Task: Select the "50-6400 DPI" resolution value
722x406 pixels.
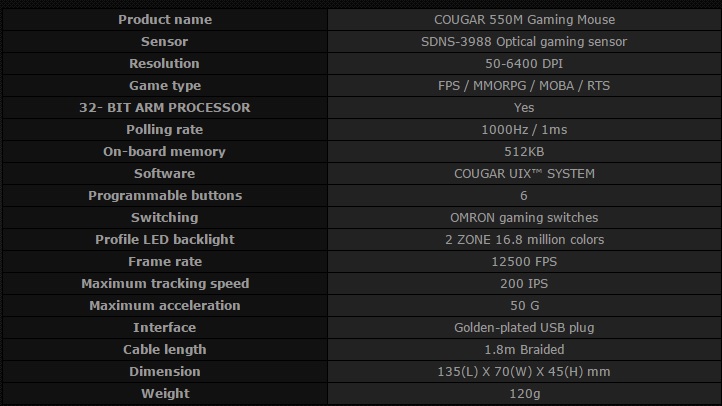Action: point(523,64)
